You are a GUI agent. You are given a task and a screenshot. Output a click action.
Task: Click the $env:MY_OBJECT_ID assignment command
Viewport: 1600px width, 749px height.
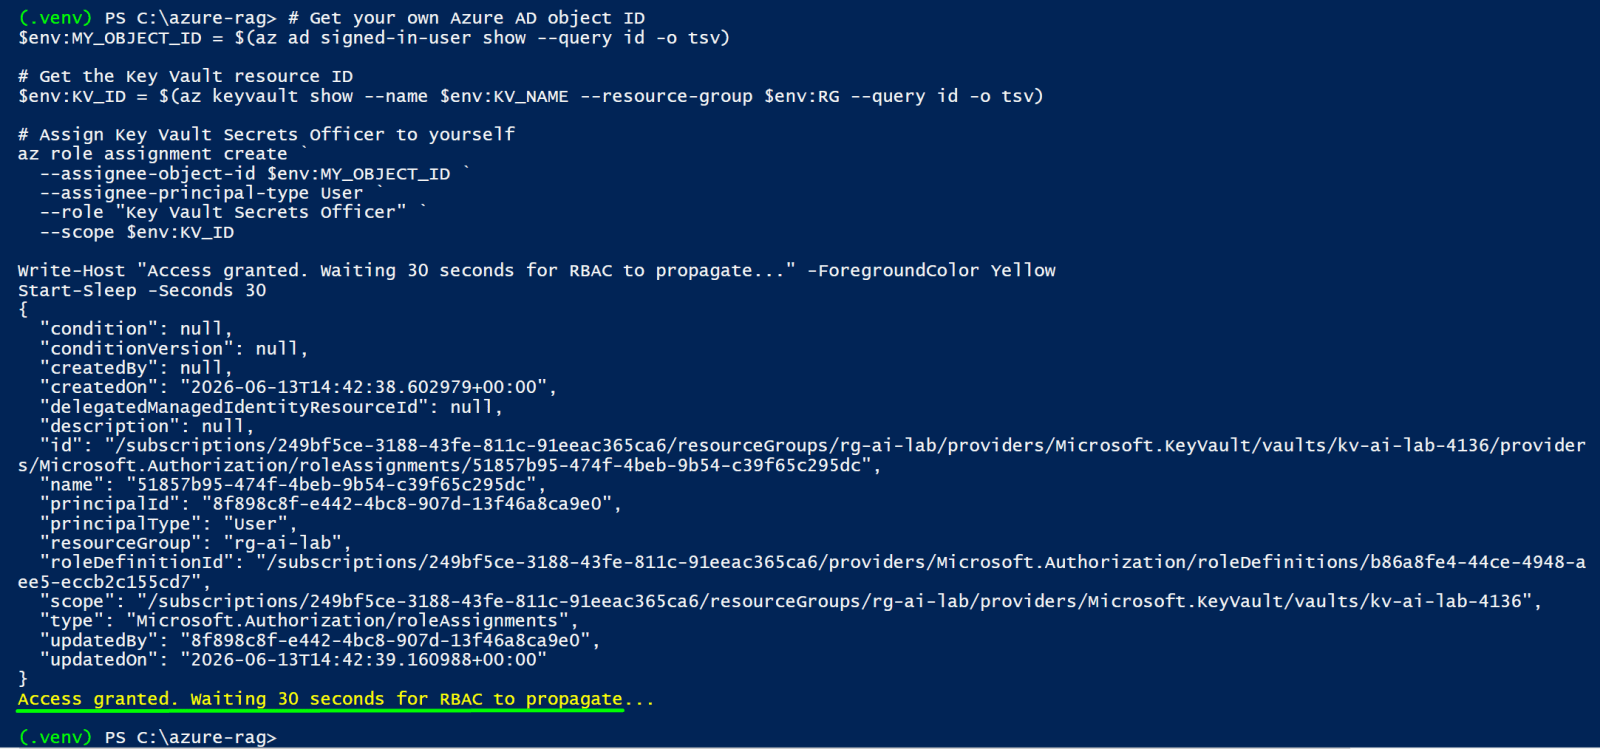click(x=374, y=38)
